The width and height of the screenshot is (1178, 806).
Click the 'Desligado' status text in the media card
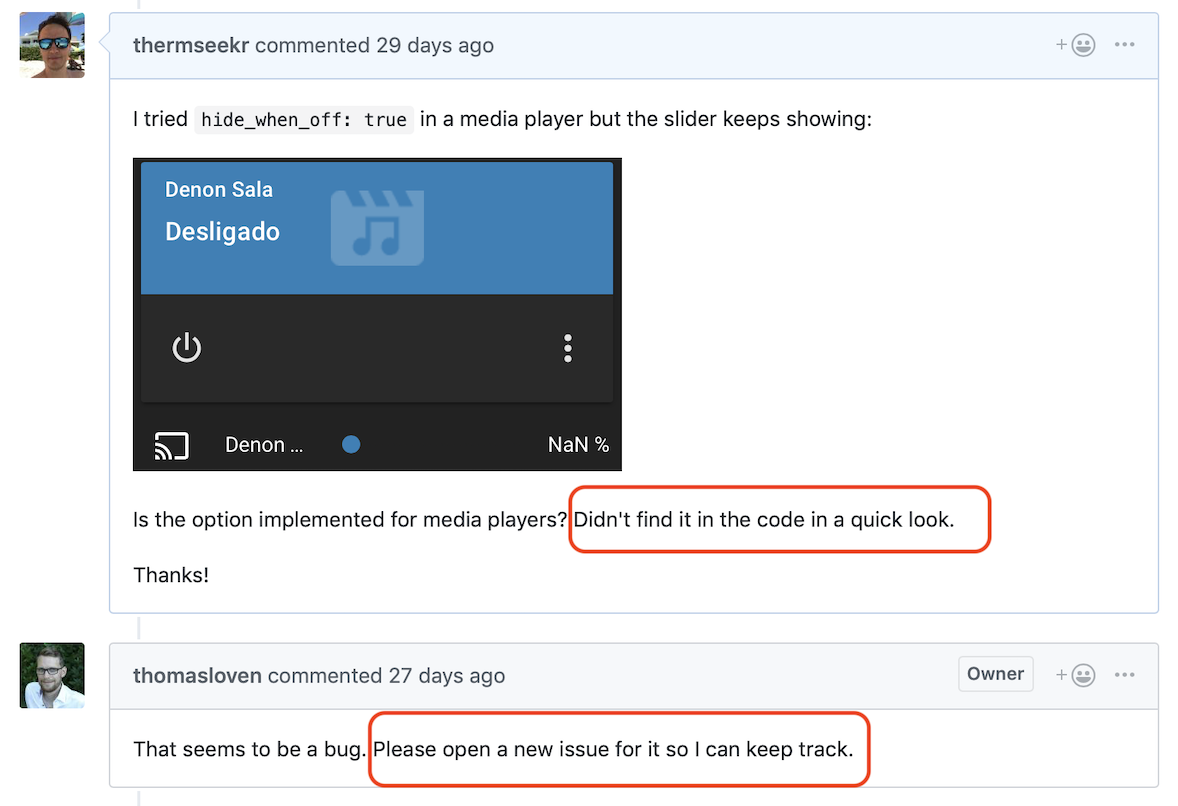tap(224, 231)
